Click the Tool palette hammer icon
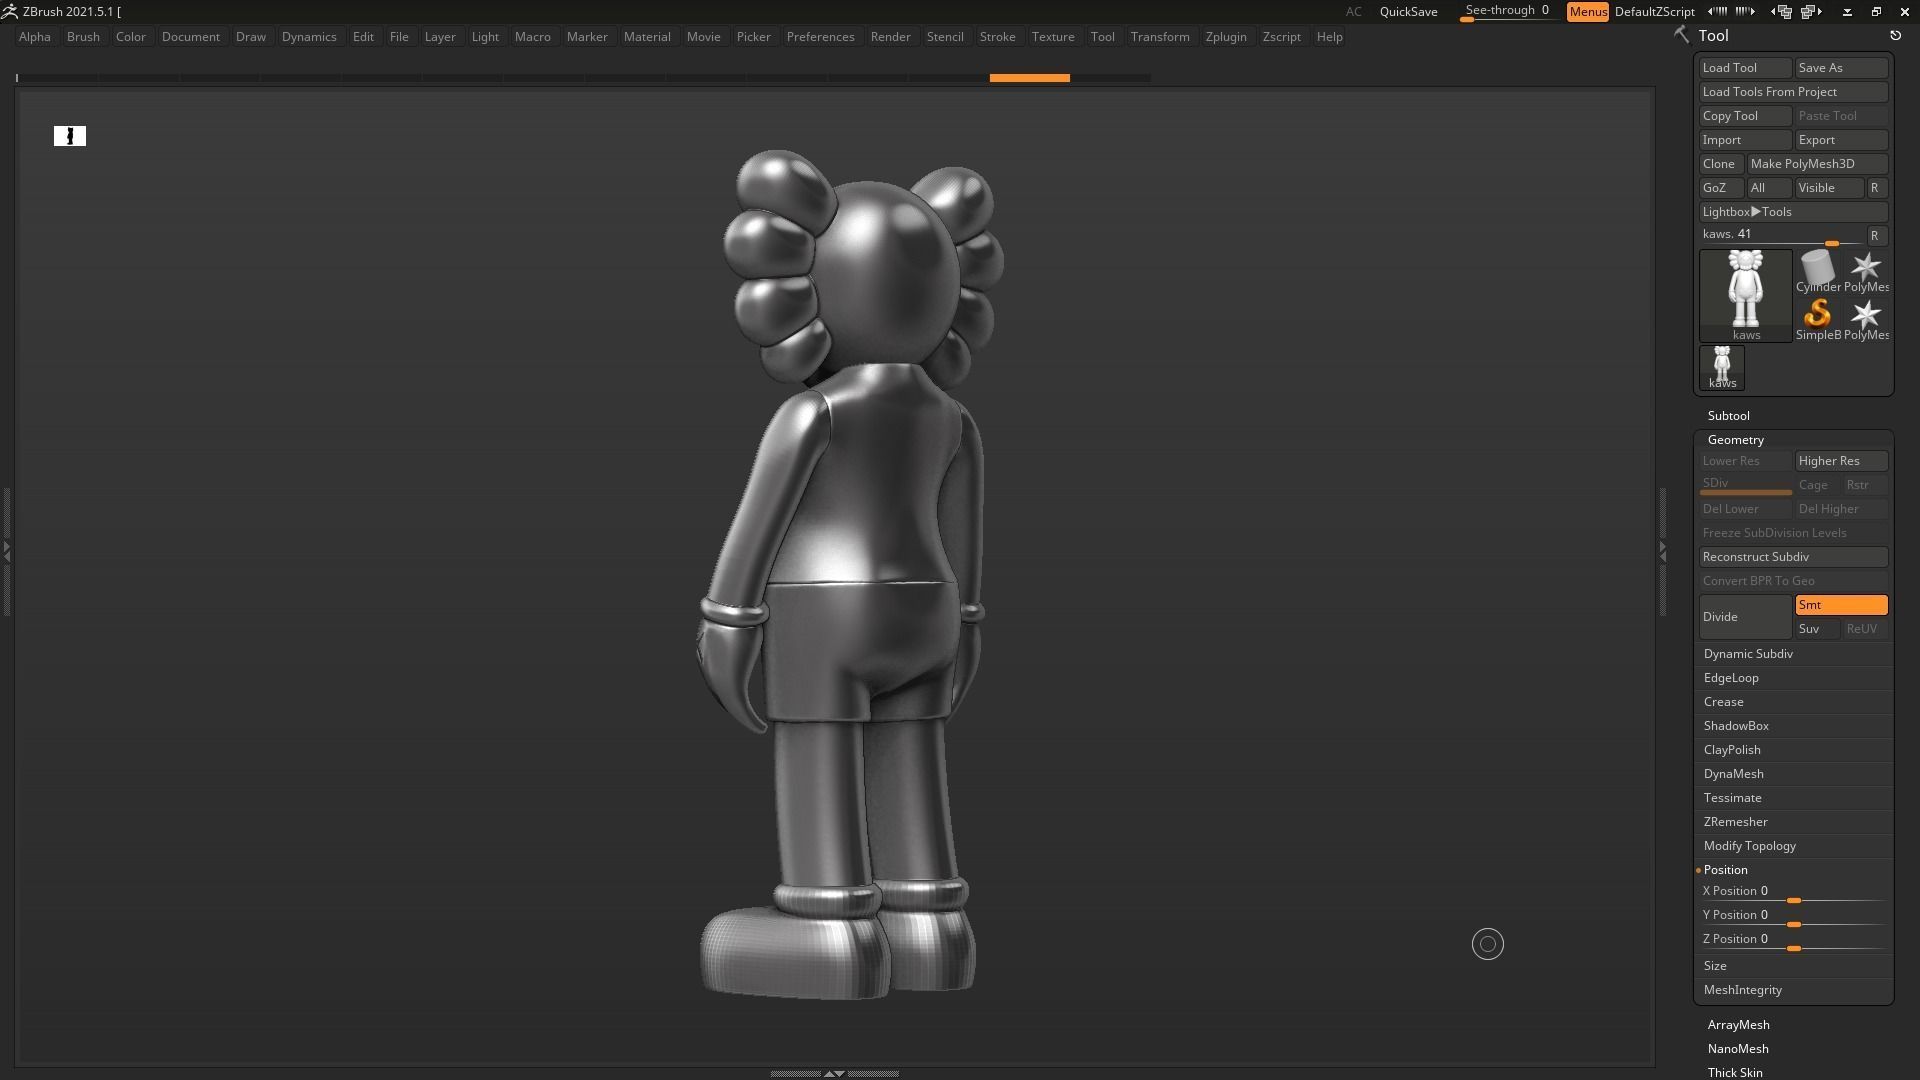 pos(1682,35)
